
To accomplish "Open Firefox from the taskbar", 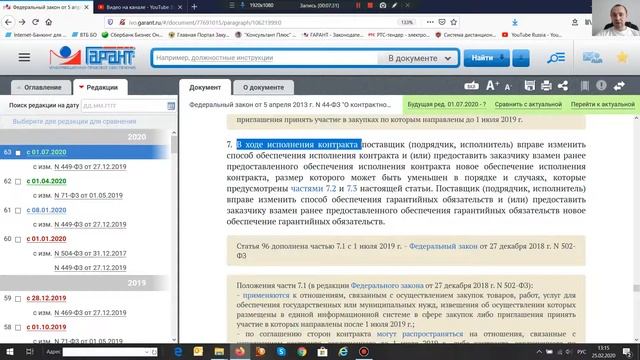I will [x=240, y=351].
